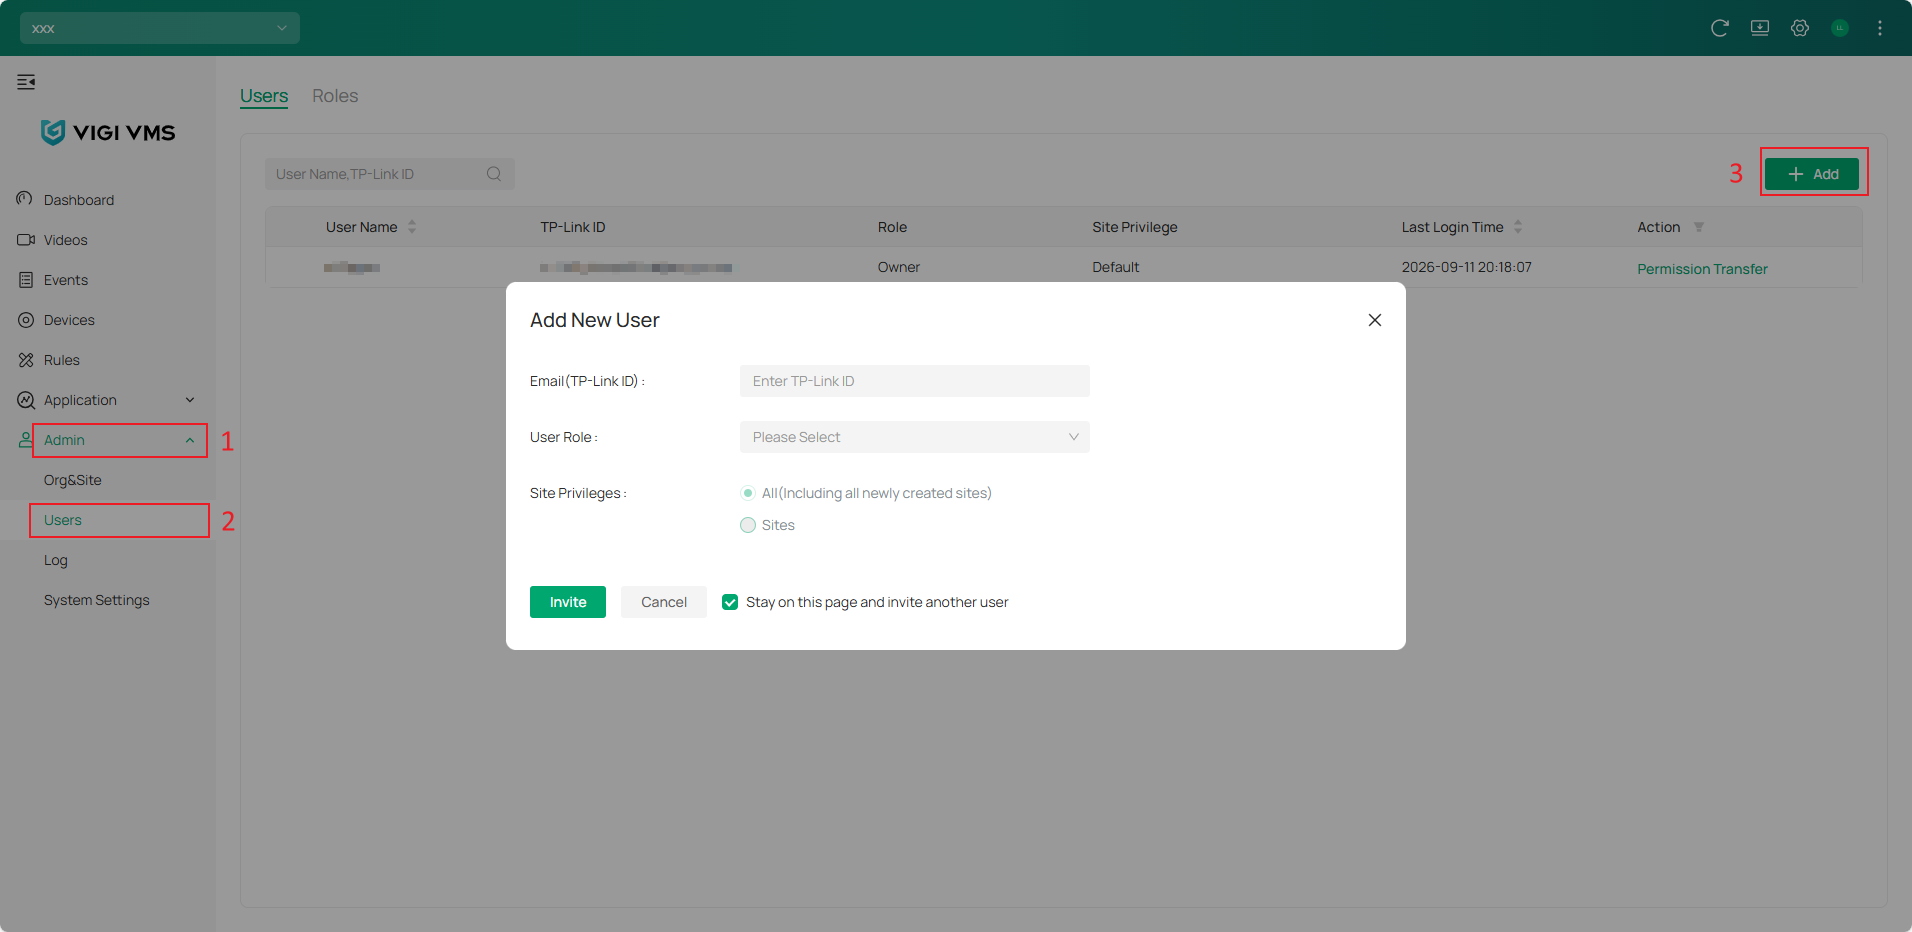The image size is (1912, 932).
Task: Click the refresh icon in top bar
Action: 1720,28
